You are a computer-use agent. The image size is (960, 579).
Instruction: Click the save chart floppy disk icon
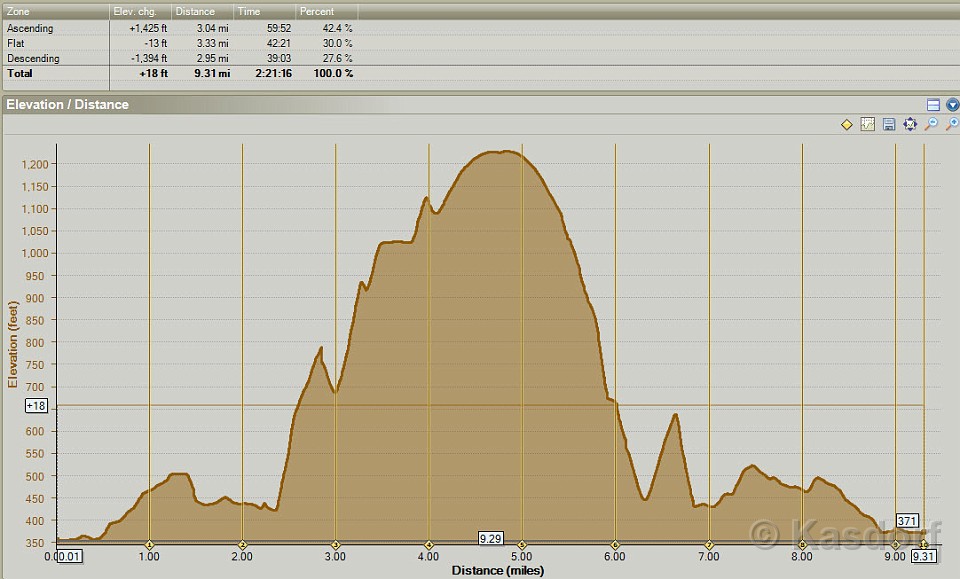click(x=889, y=125)
